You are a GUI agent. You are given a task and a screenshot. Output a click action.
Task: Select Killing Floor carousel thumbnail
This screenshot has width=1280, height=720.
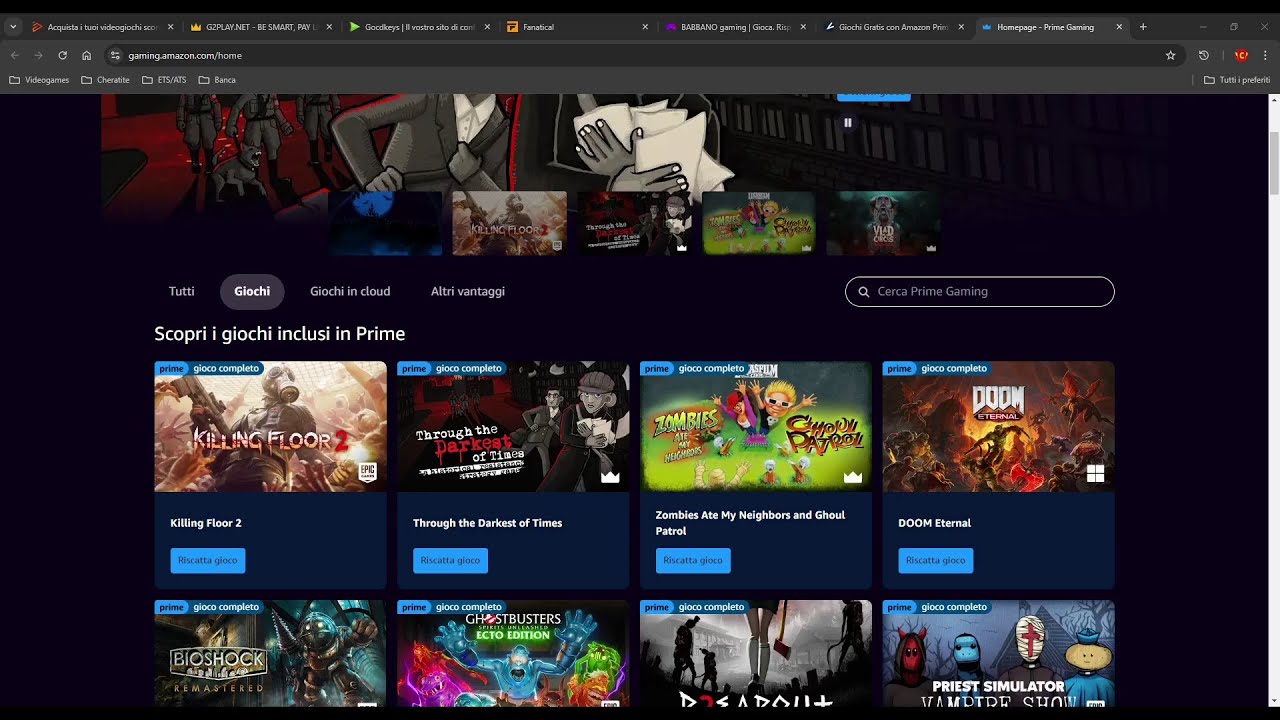pos(509,223)
